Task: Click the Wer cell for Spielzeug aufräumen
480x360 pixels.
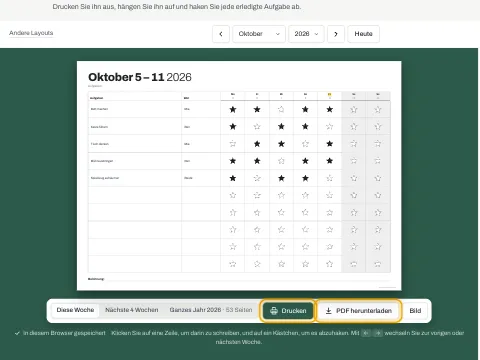Action: point(201,178)
